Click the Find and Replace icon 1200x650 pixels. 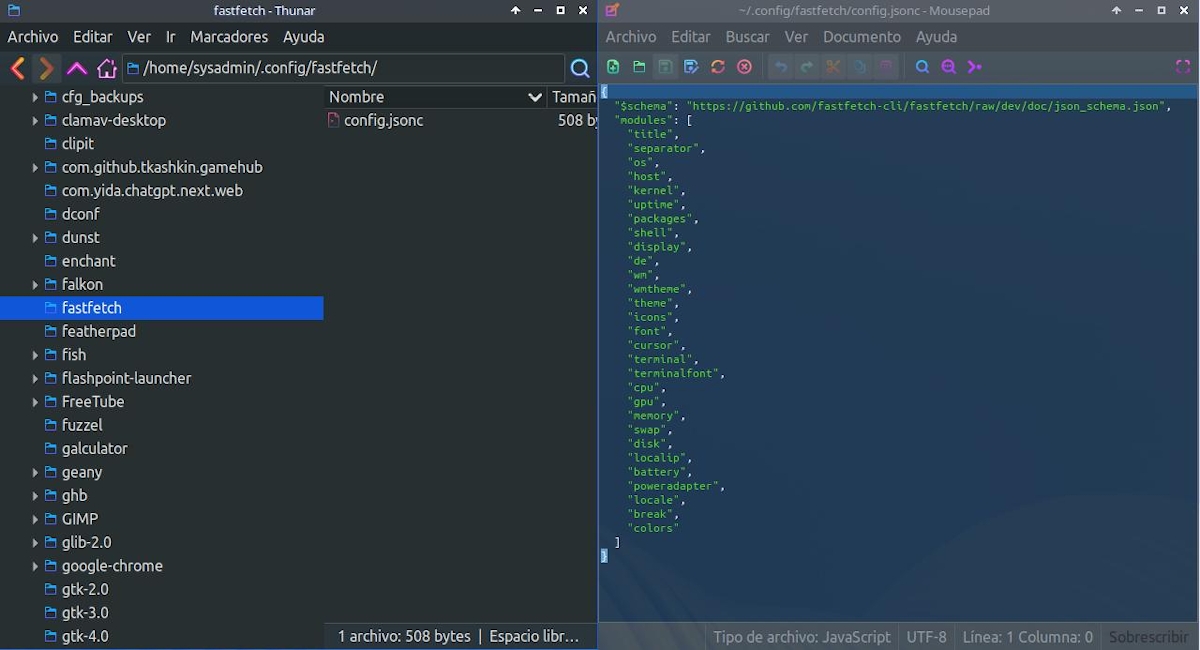click(x=948, y=67)
